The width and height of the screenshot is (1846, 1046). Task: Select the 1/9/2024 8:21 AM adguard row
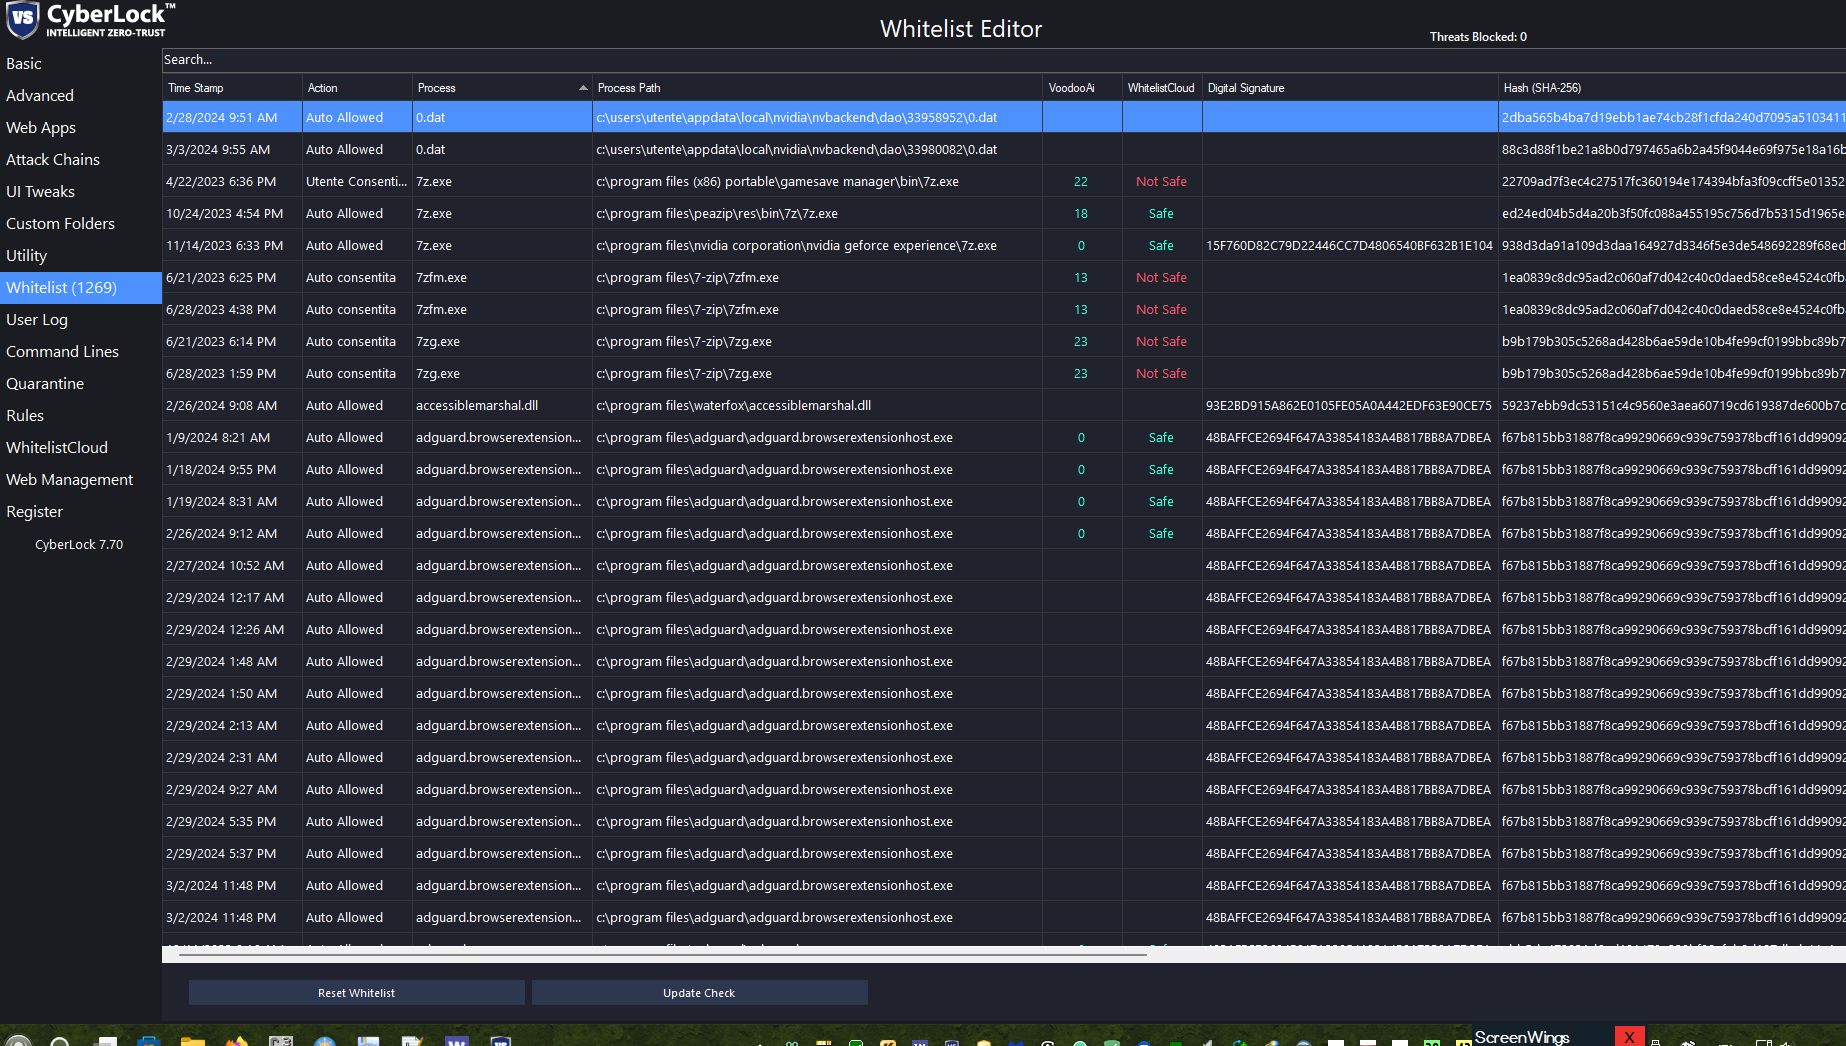[1004, 437]
